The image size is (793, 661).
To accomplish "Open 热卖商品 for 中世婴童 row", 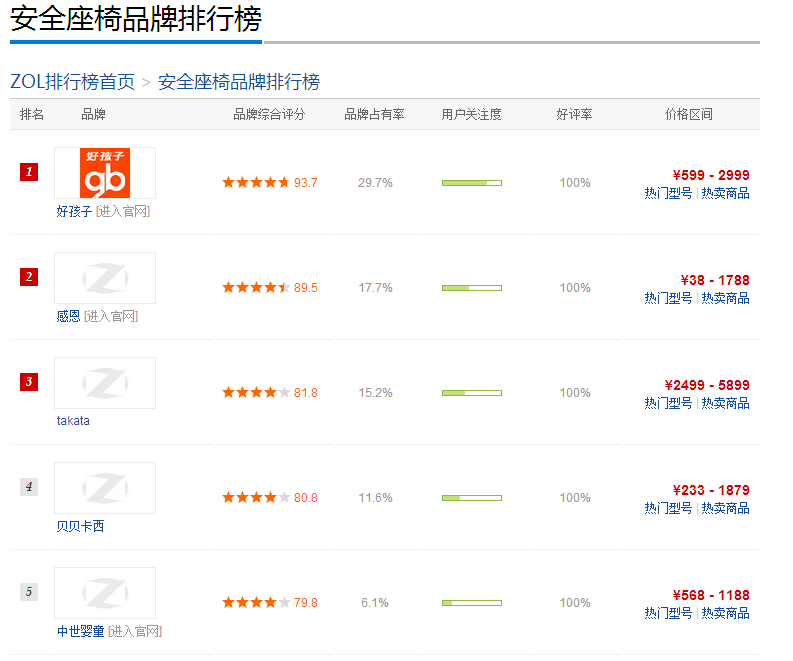I will click(x=725, y=613).
